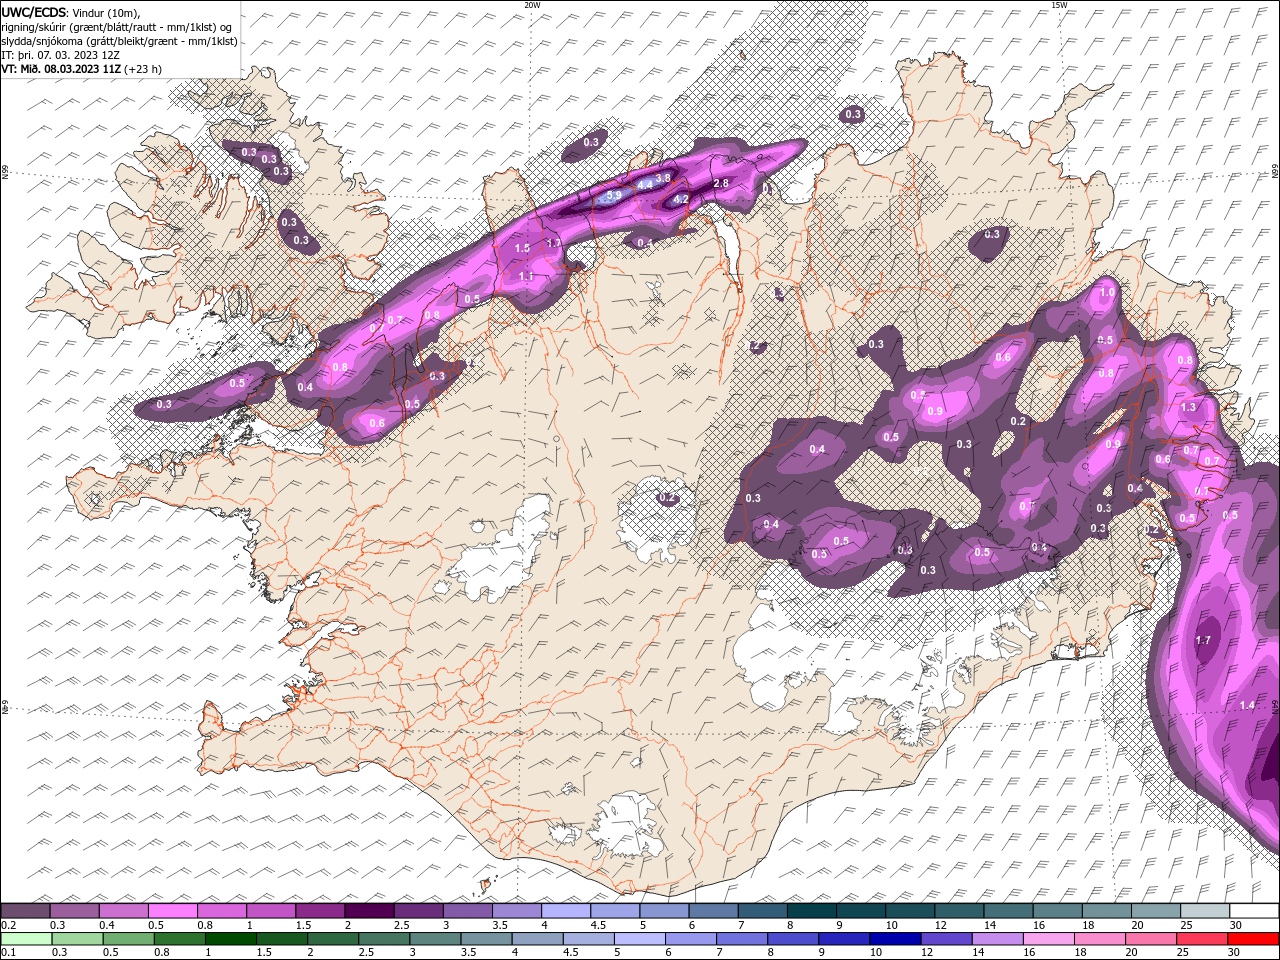Click the '4.5' label of the lower rain scale

[570, 952]
